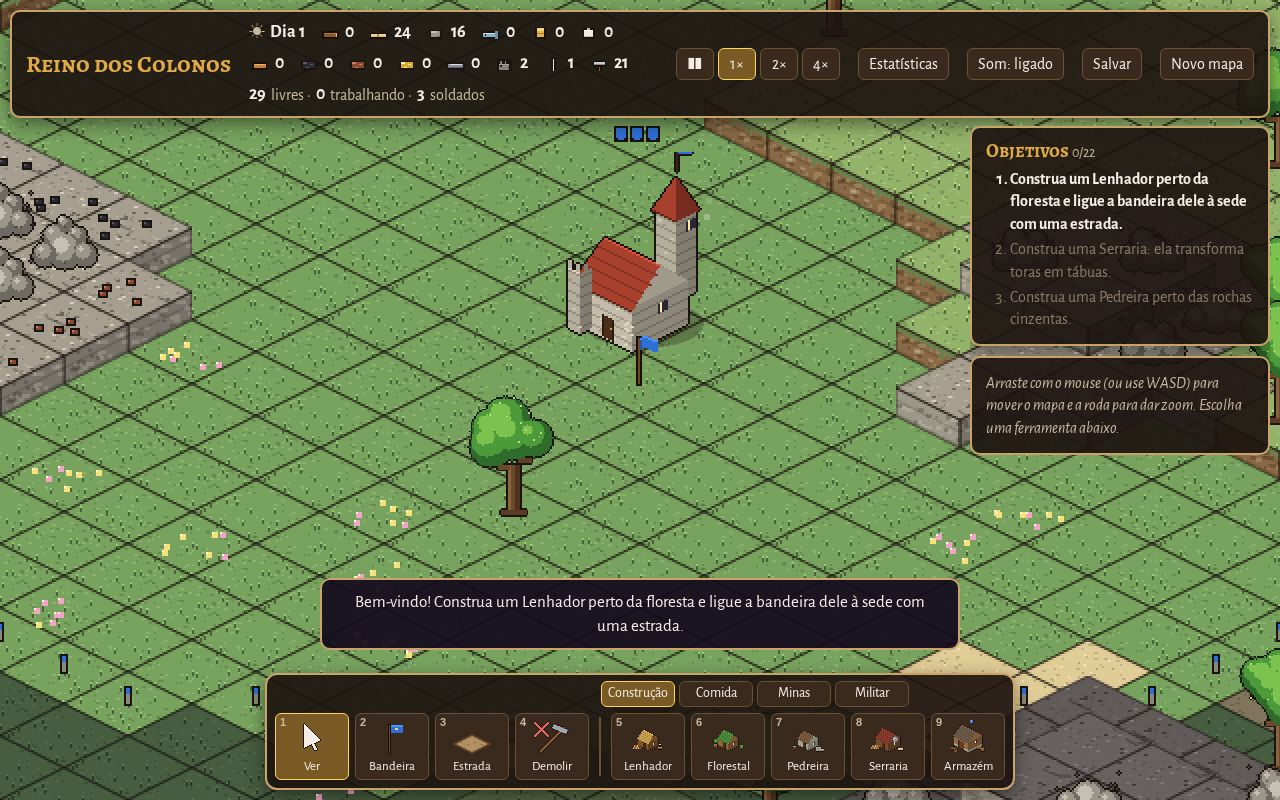Choose the Lenhador building
The width and height of the screenshot is (1280, 800).
point(648,746)
